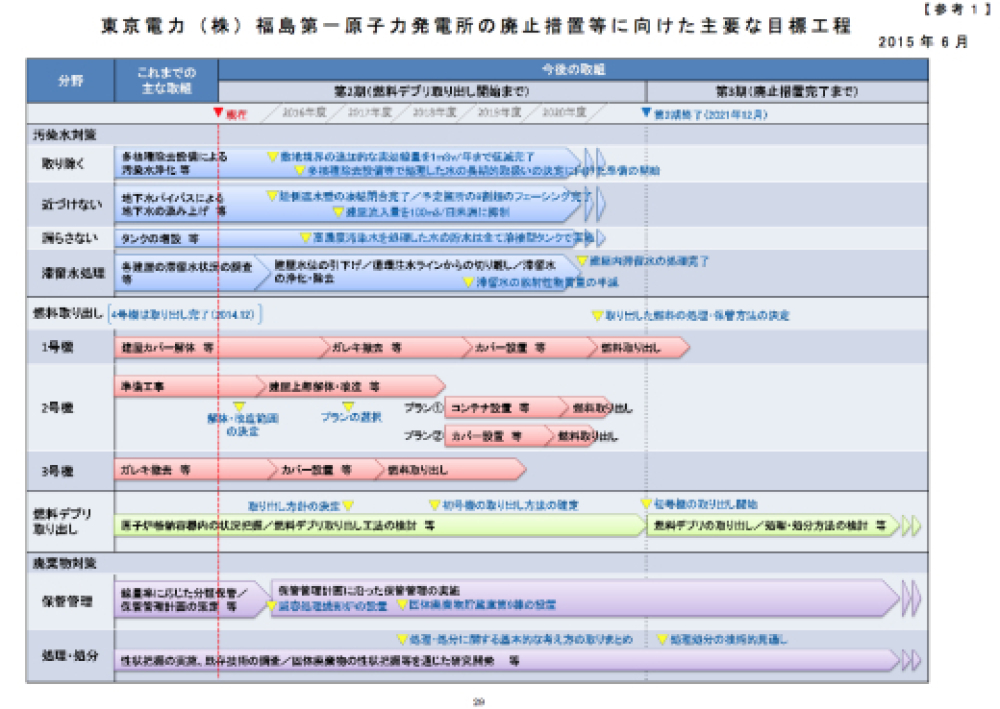Click the 近づけない row label
Screen dimensions: 1000x709
(71, 205)
